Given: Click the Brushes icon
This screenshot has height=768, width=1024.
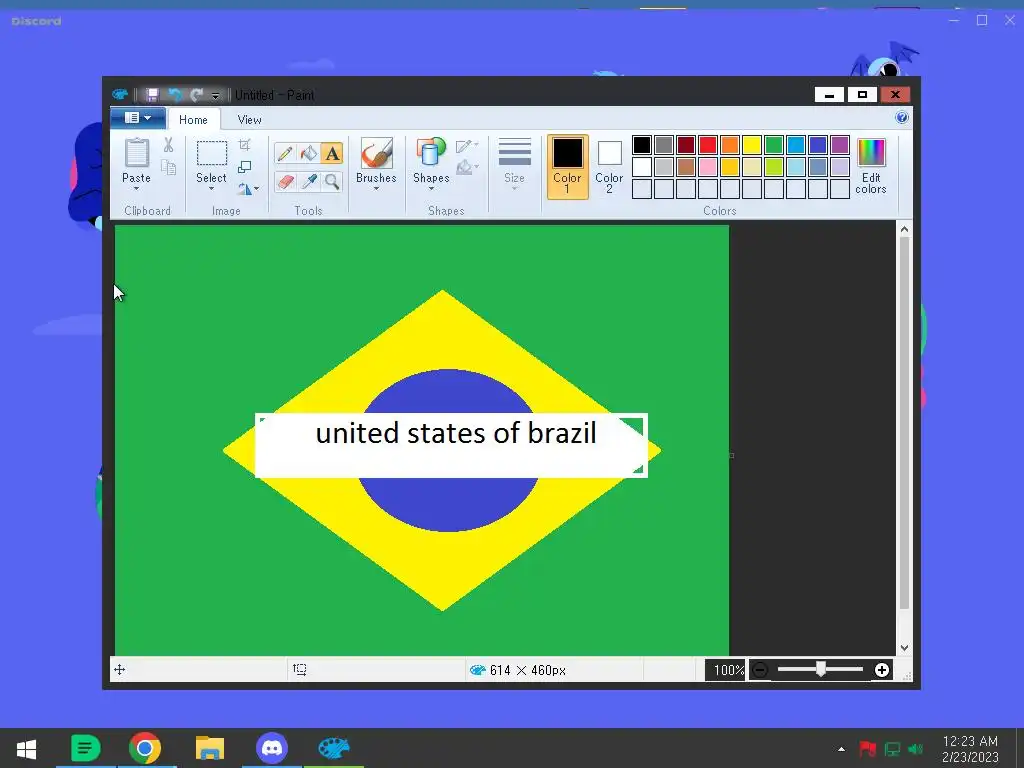Looking at the screenshot, I should coord(377,153).
